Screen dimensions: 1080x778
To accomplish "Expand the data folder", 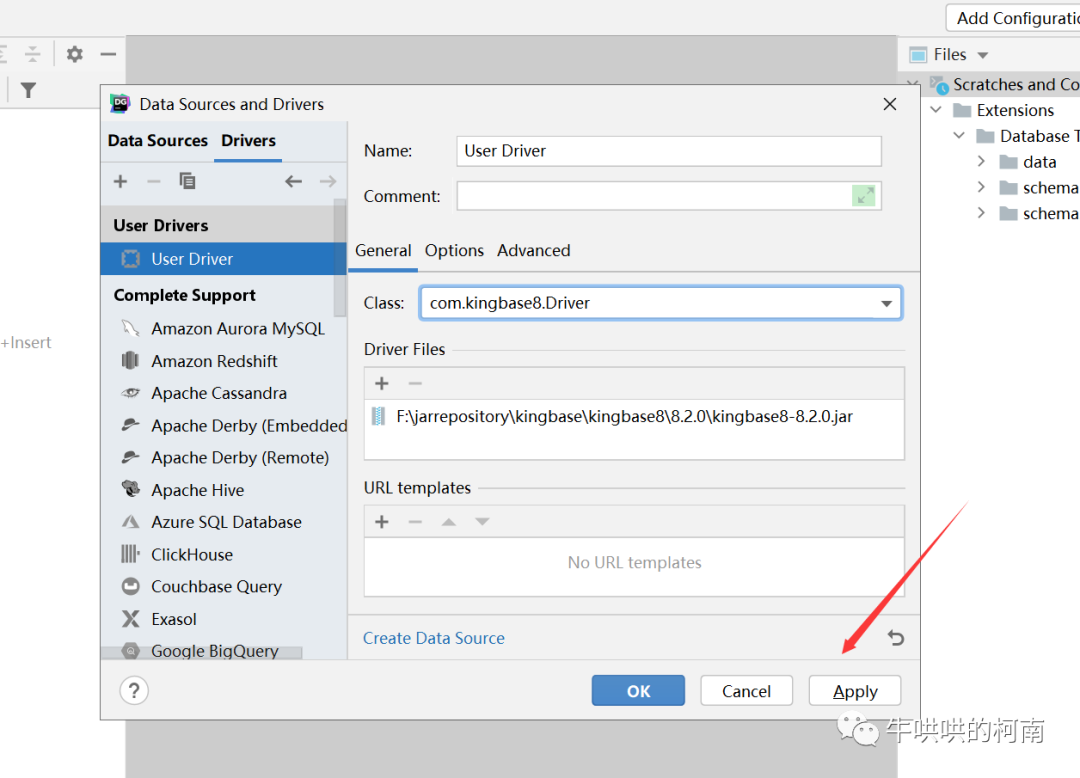I will point(982,161).
